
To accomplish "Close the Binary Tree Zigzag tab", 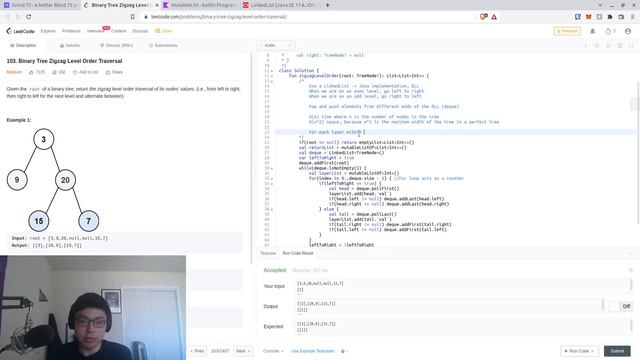I will coord(157,5).
